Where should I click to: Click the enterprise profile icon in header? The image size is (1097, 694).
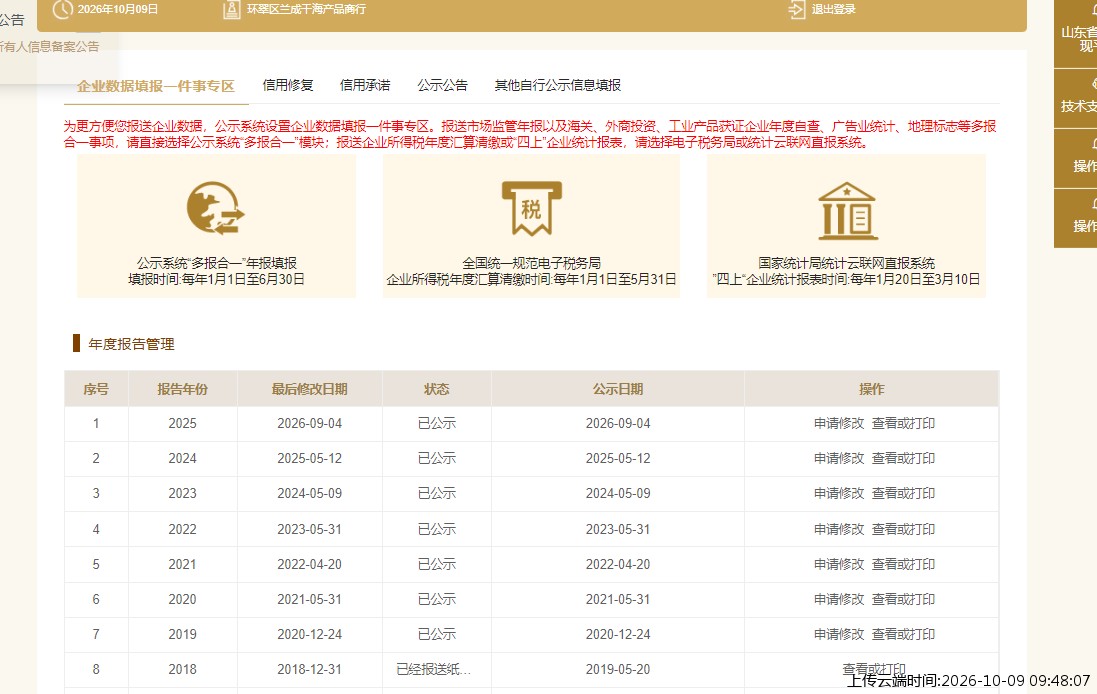click(x=232, y=10)
